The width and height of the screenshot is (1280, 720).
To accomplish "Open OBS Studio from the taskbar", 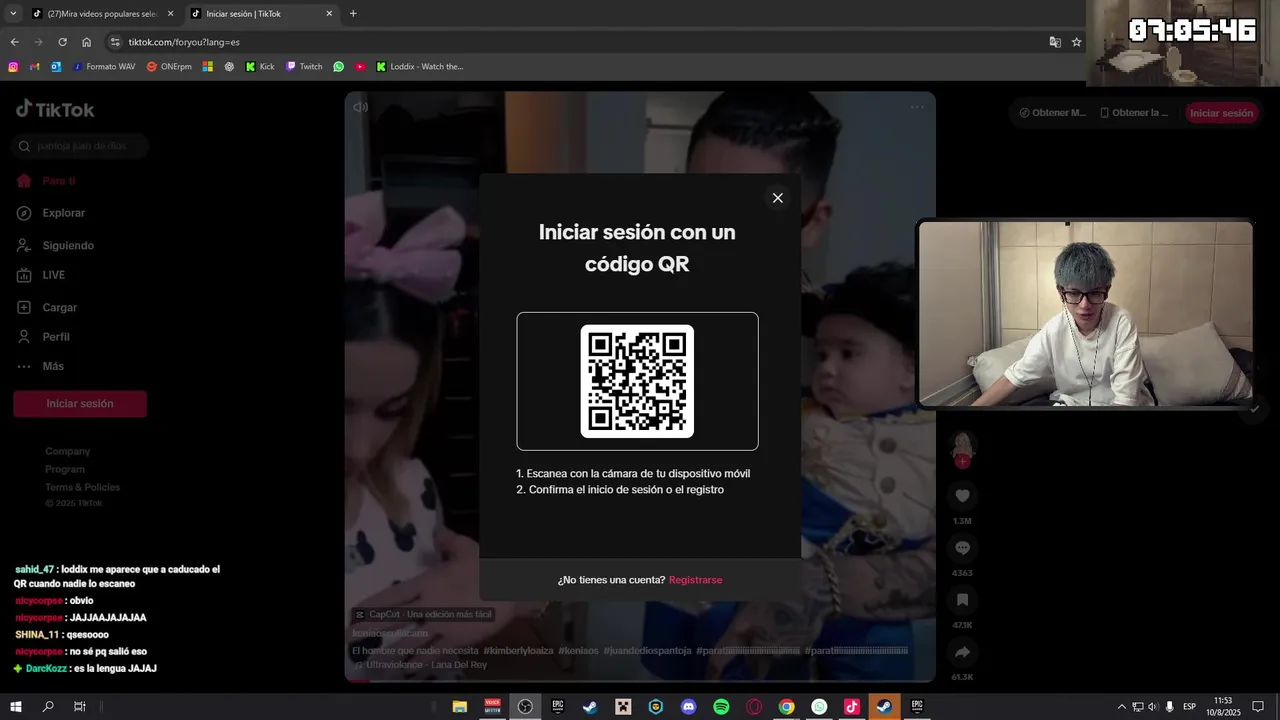I will [525, 706].
